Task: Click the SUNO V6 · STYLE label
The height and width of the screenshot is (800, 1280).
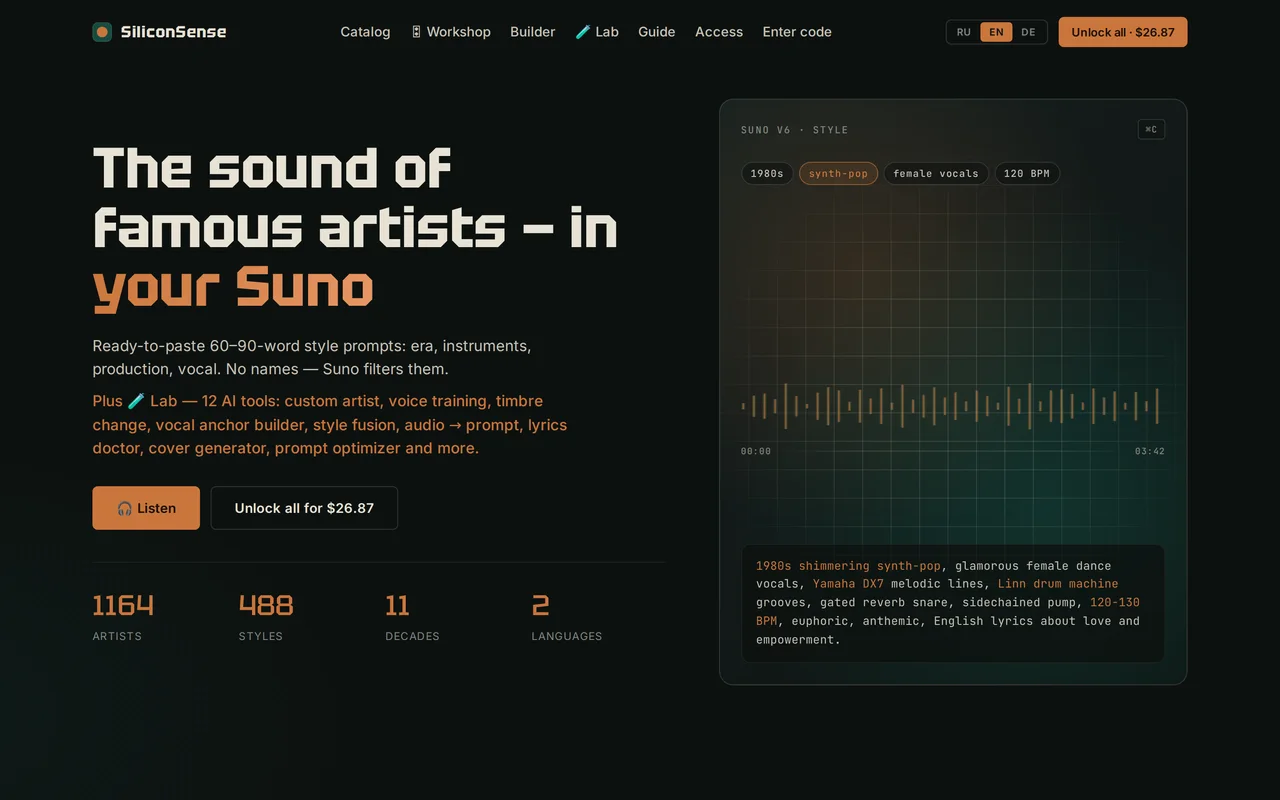Action: tap(794, 130)
